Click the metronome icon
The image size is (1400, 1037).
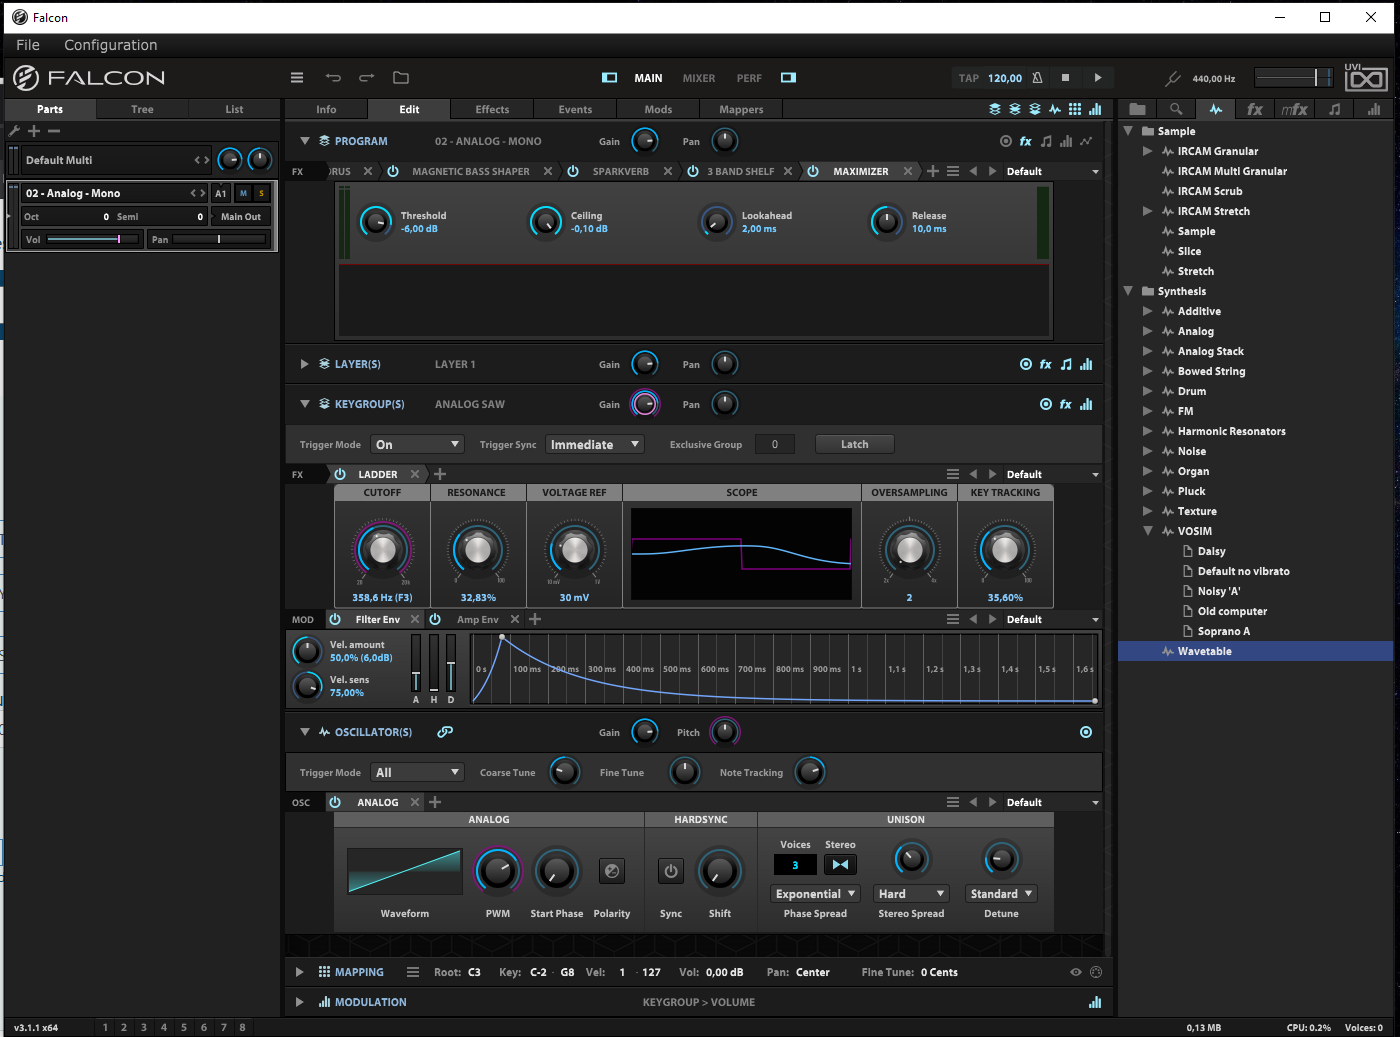click(1037, 78)
